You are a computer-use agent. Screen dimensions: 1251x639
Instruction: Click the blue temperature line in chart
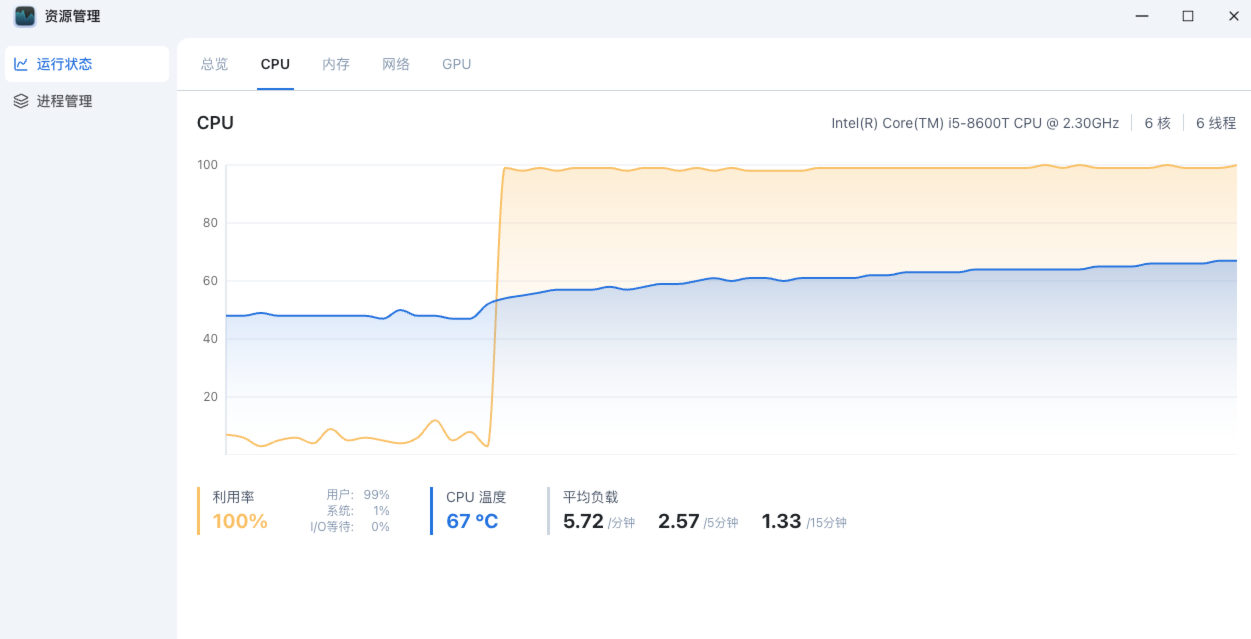point(800,278)
